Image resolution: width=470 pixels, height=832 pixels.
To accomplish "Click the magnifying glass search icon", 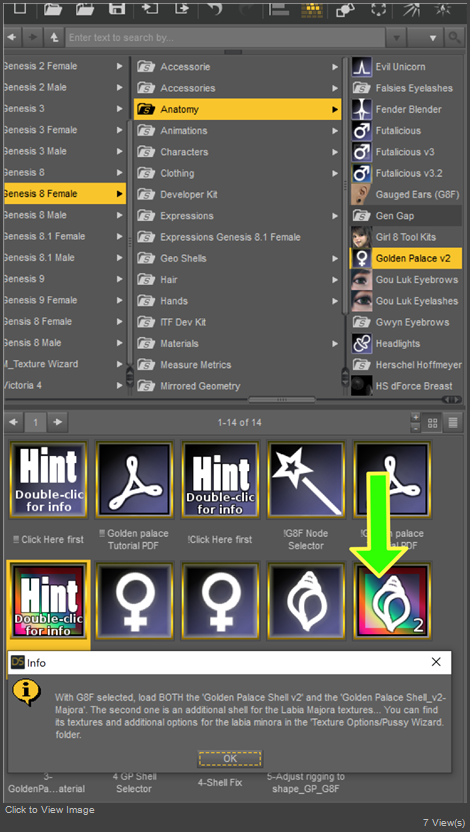I will tap(454, 37).
